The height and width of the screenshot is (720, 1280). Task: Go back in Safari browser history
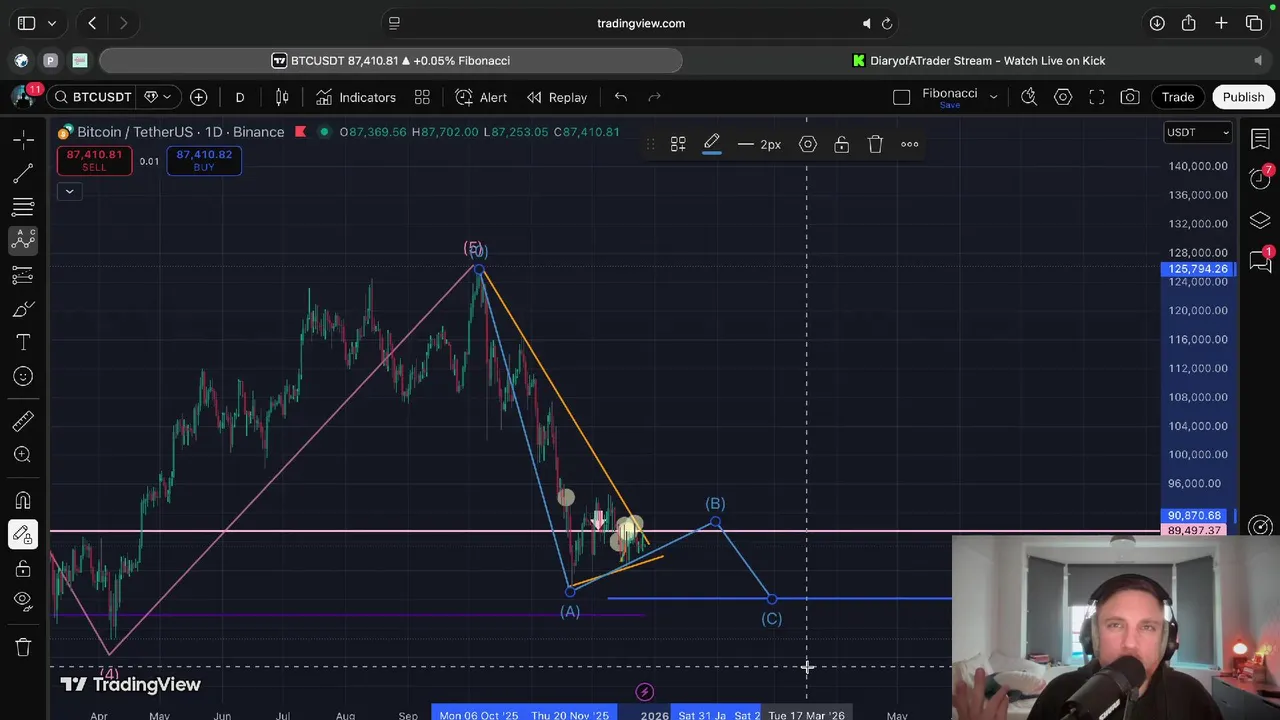coord(92,23)
